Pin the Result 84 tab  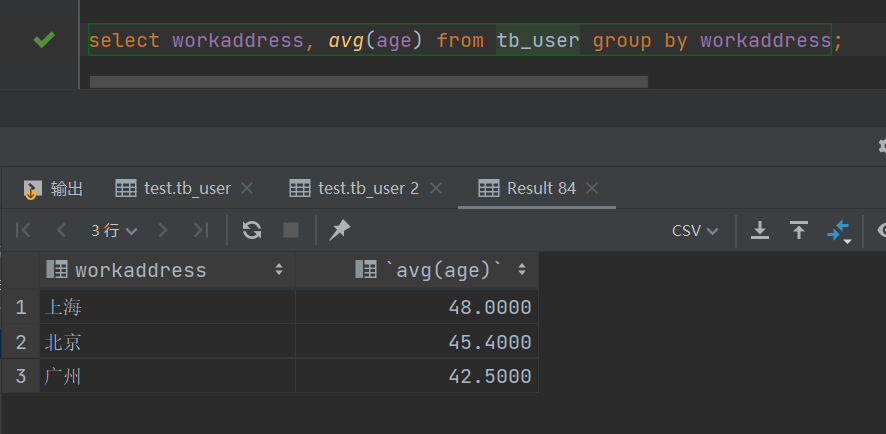point(340,230)
